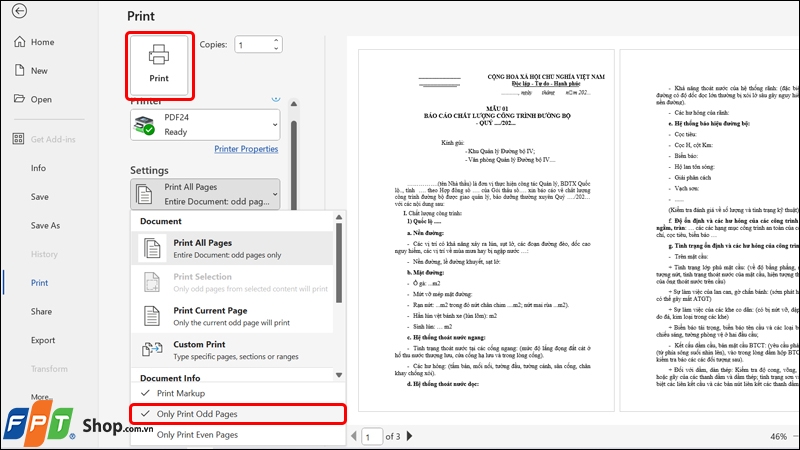Click the 46% zoom level
Image resolution: width=800 pixels, height=450 pixels.
click(x=778, y=437)
